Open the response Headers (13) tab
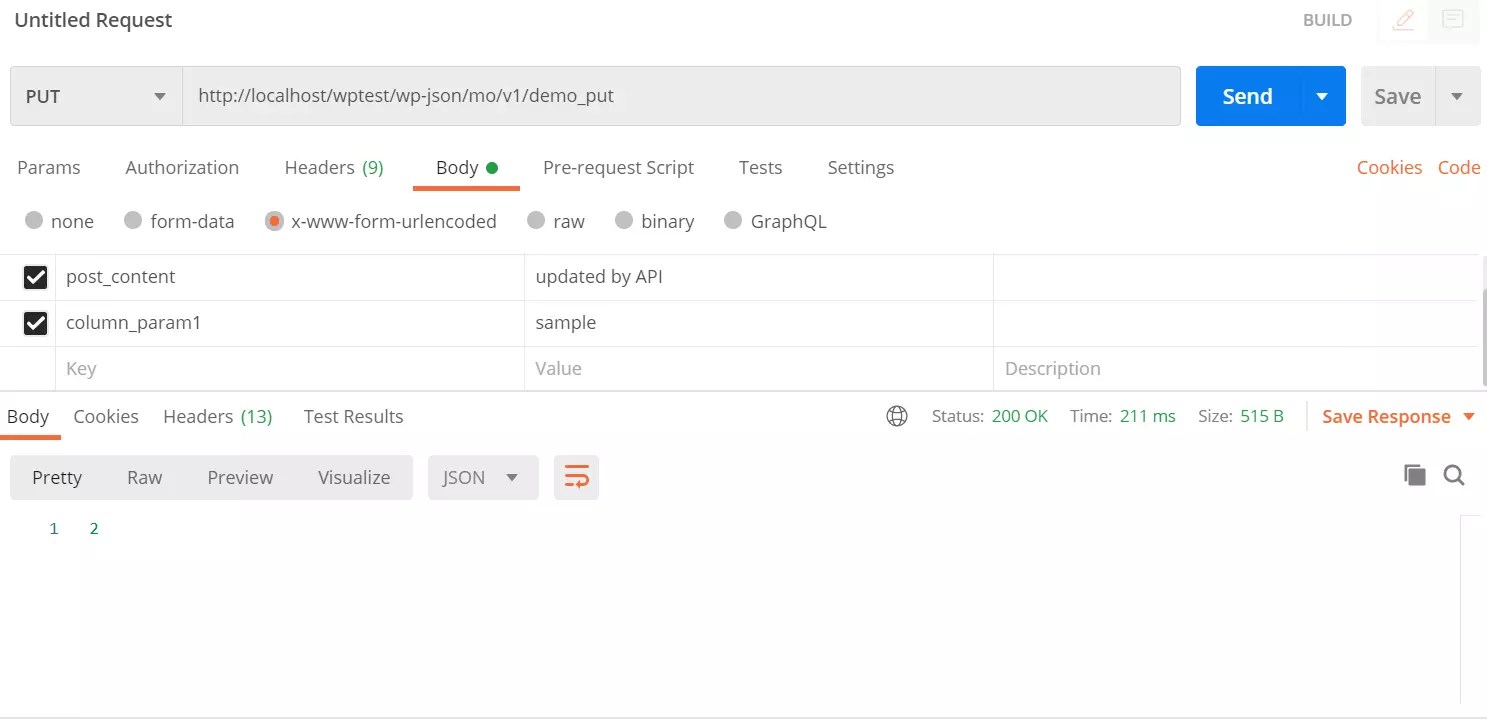1487x721 pixels. pos(217,416)
